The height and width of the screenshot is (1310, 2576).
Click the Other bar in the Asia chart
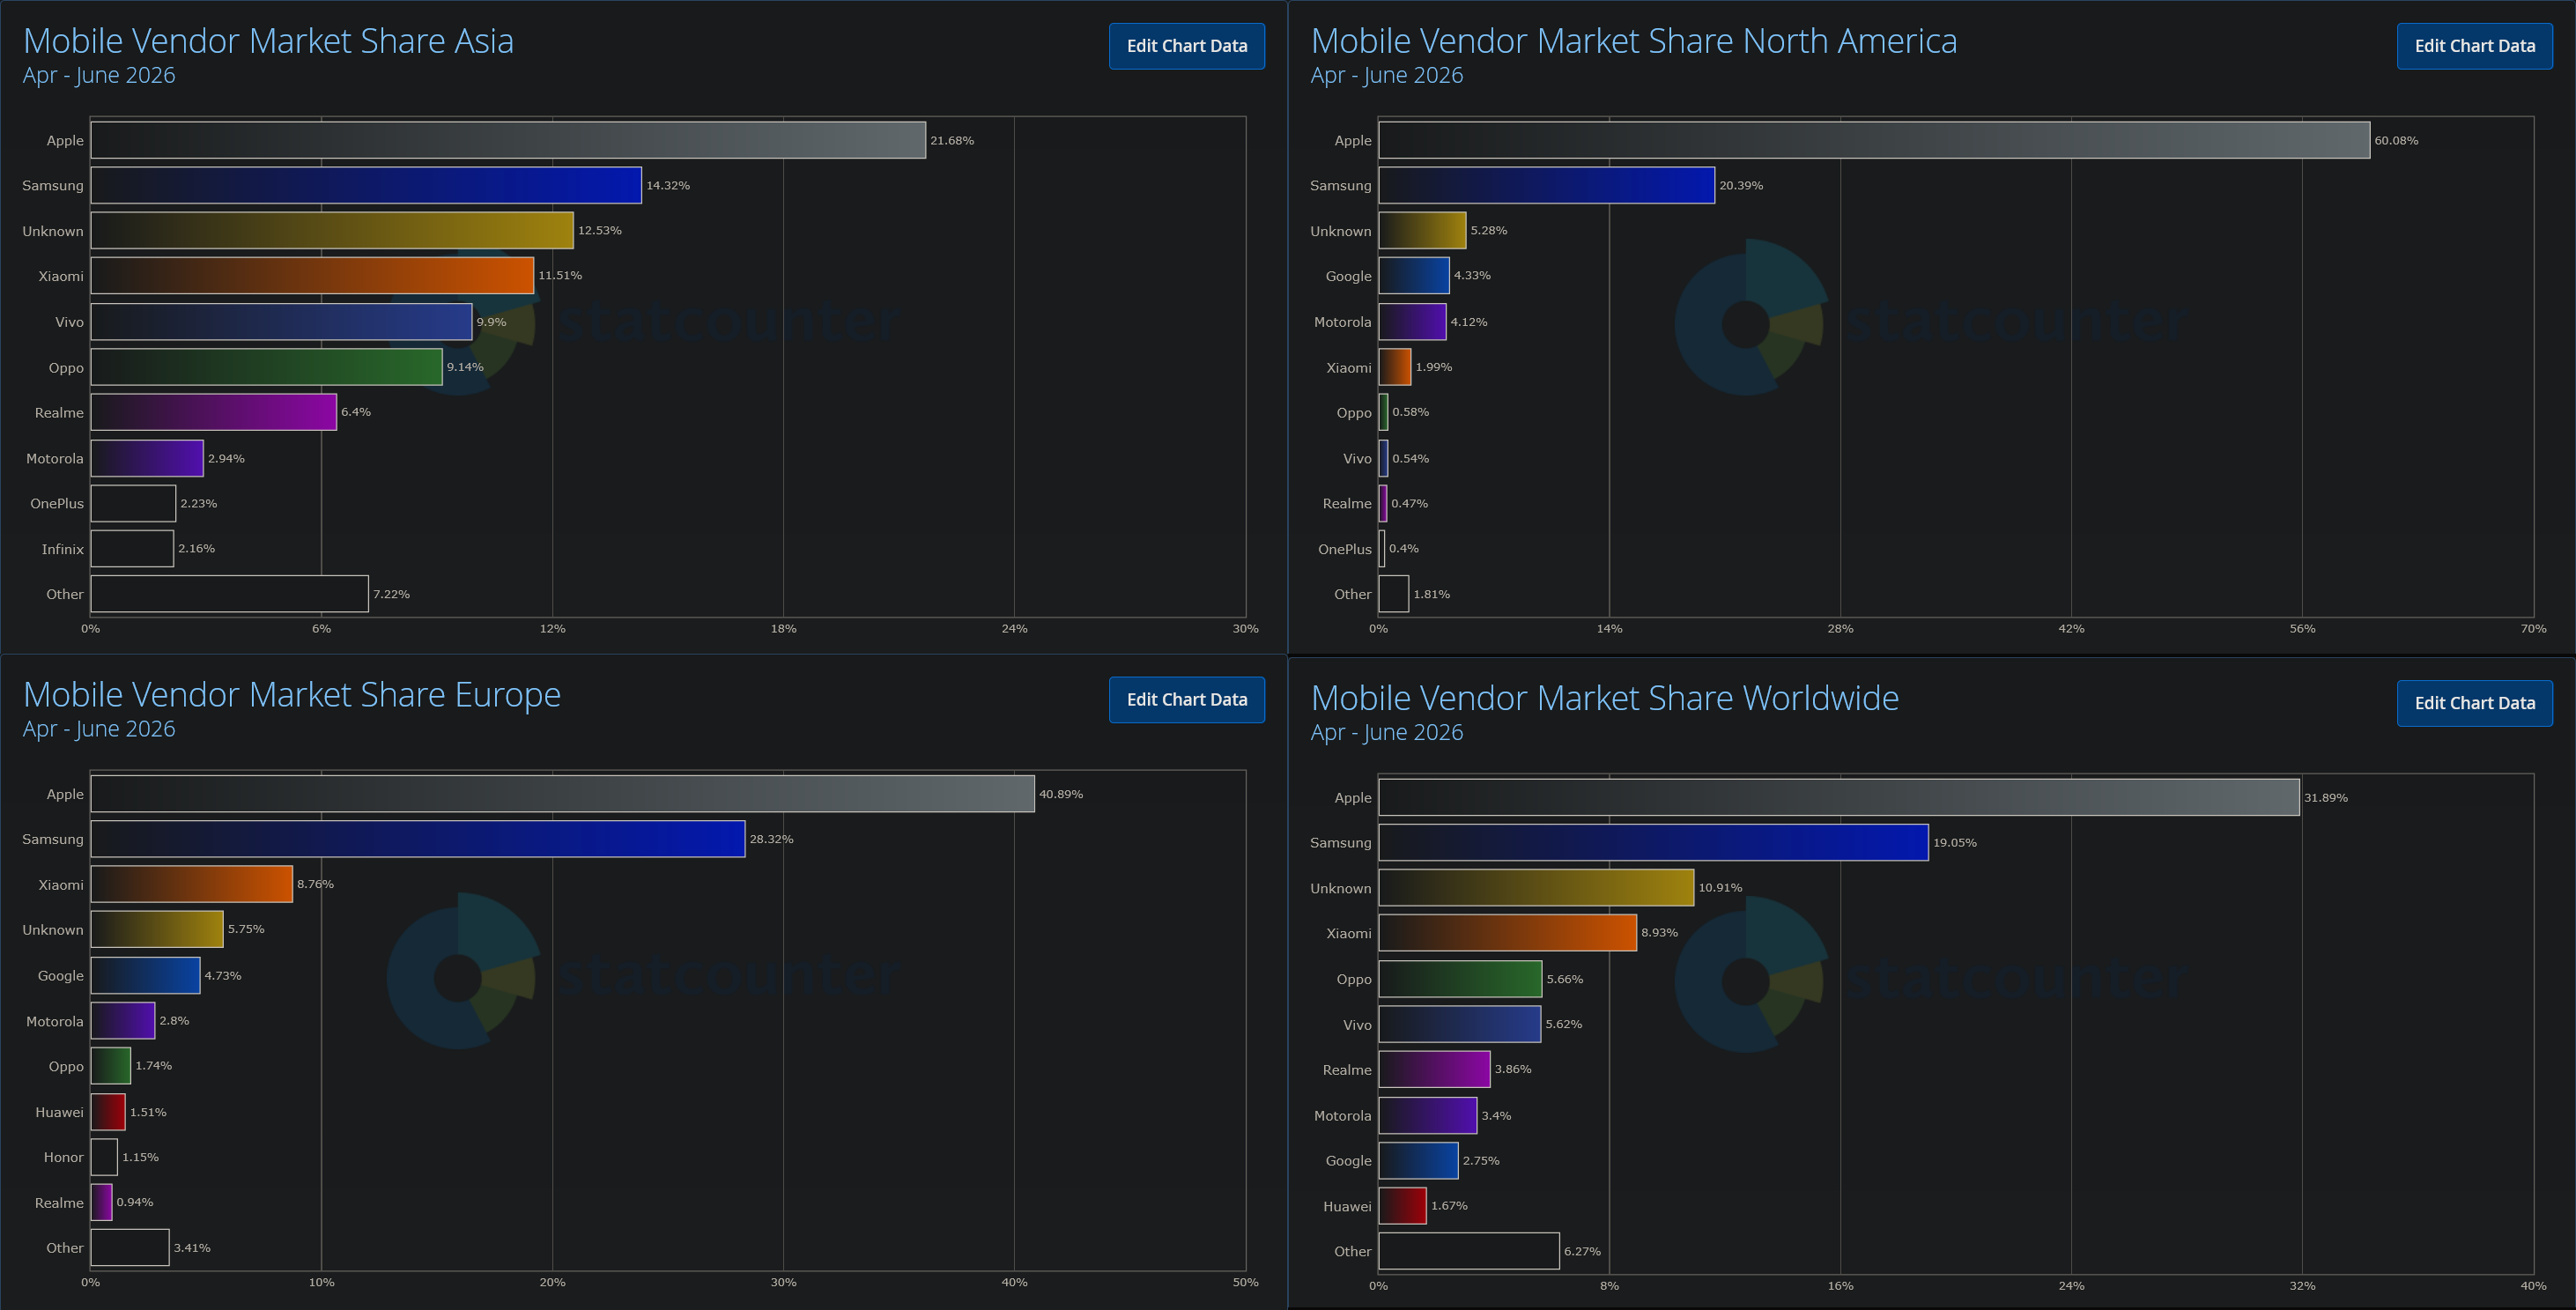tap(230, 594)
